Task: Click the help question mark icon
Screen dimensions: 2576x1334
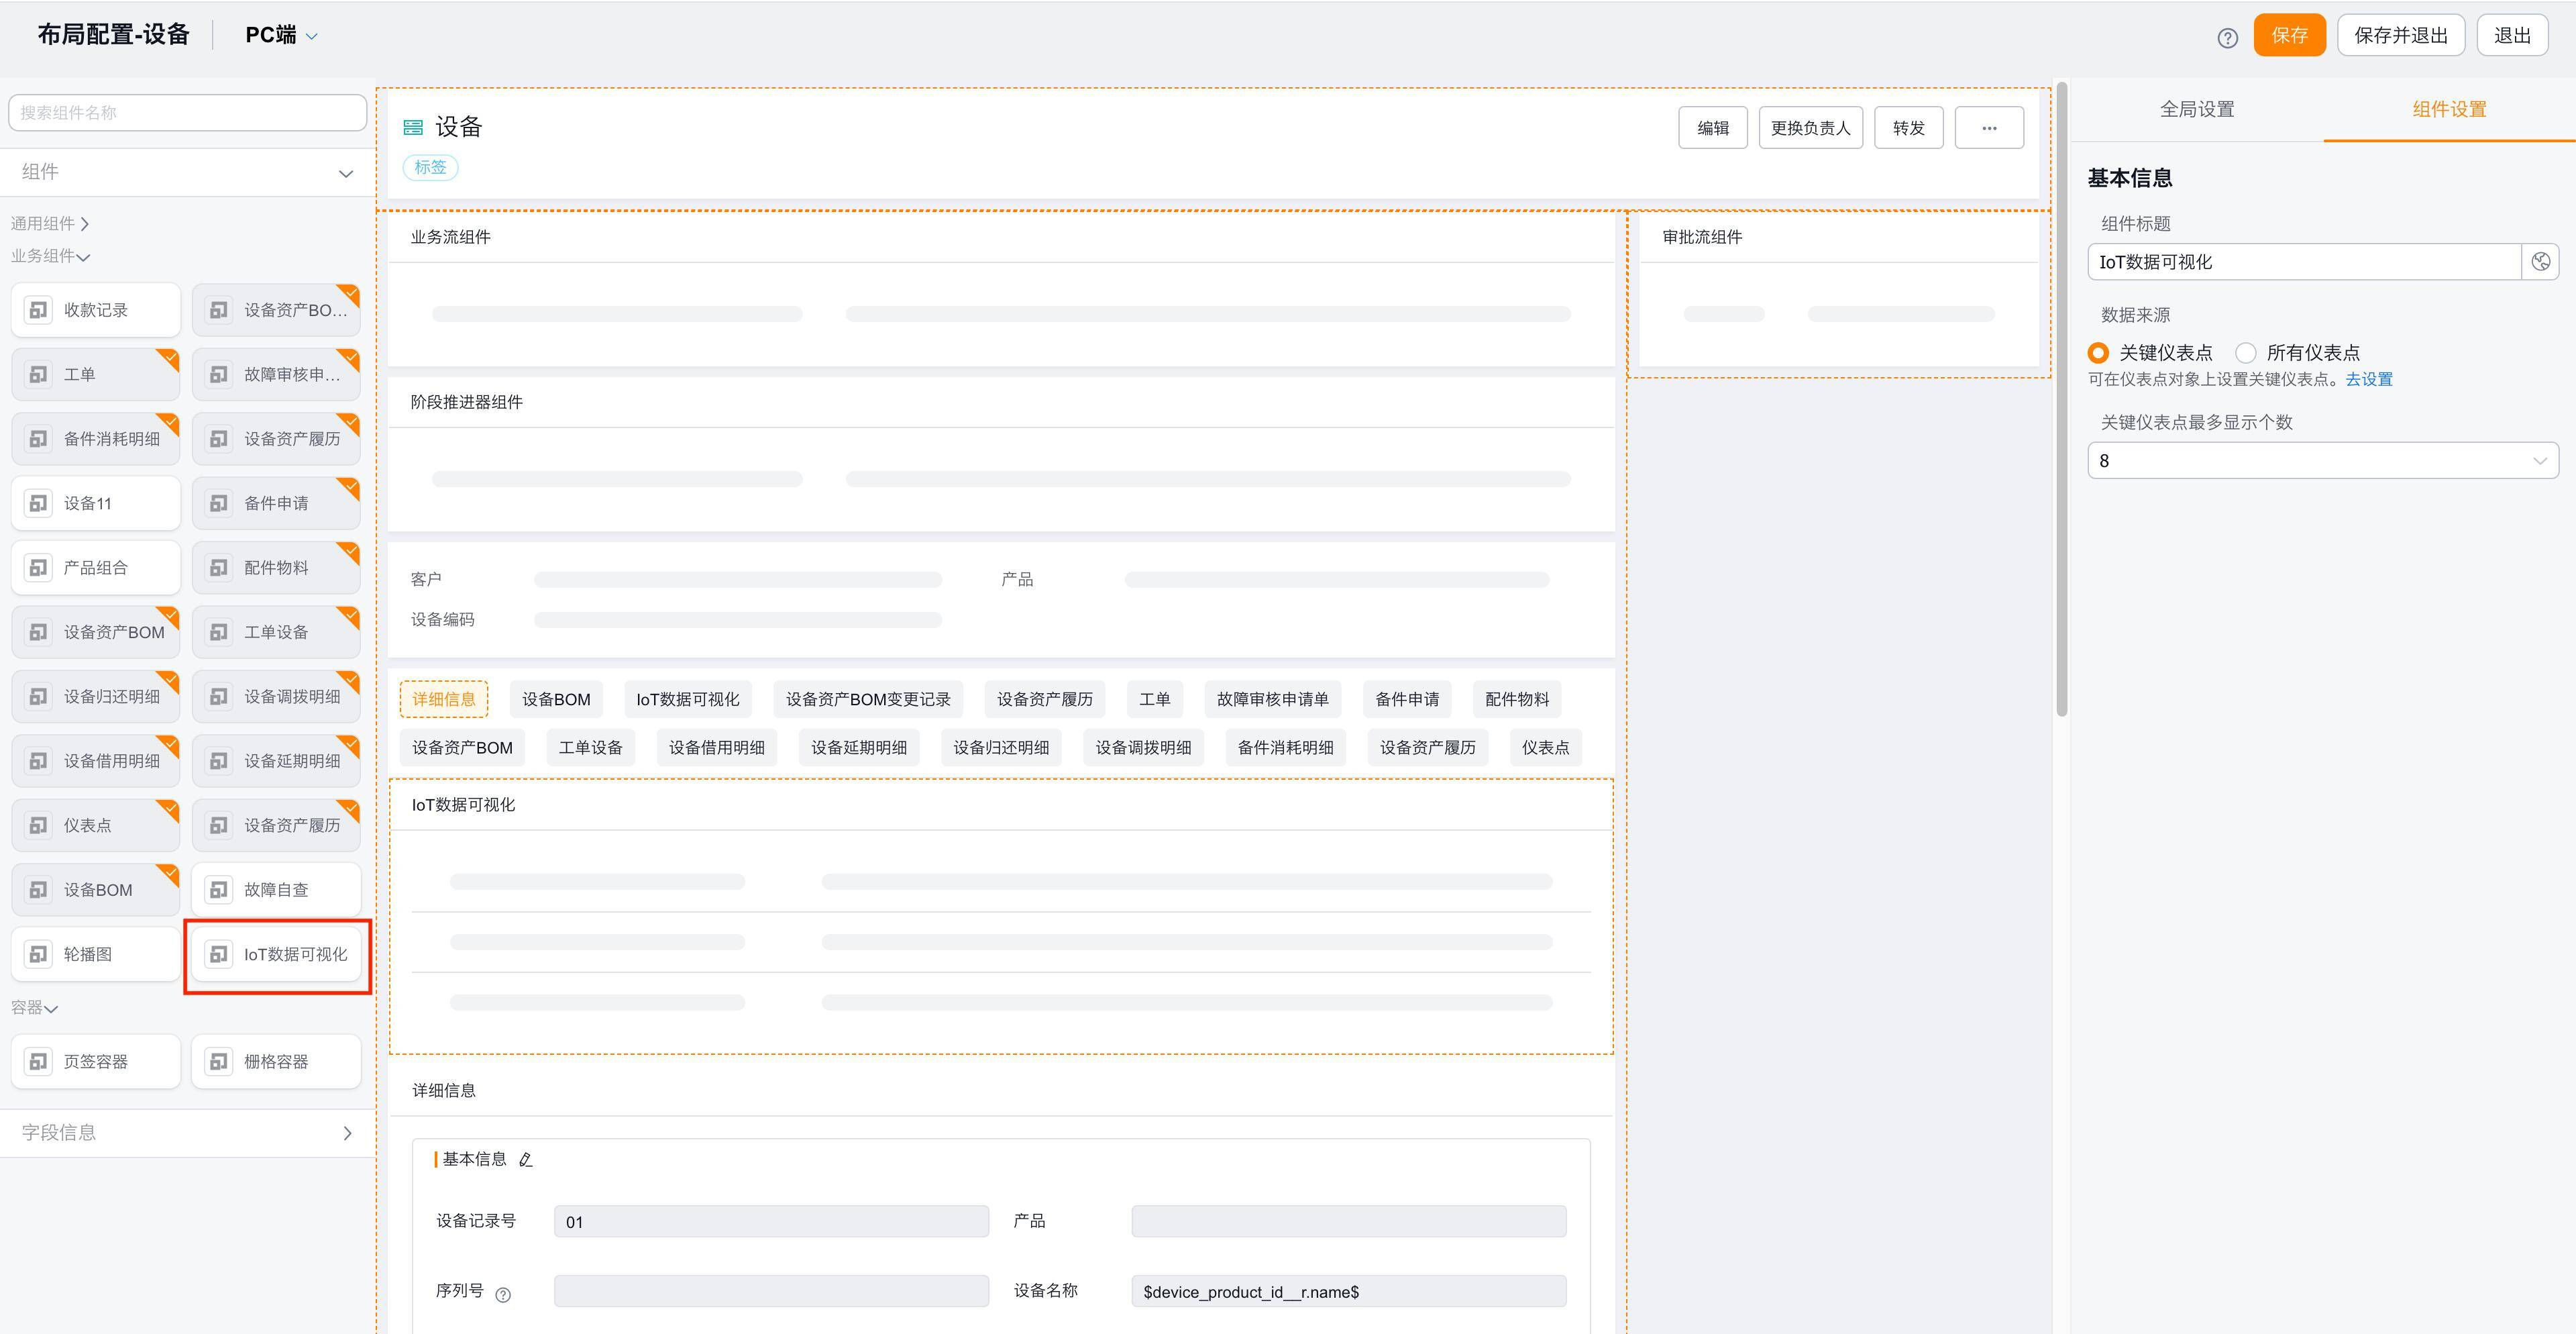Action: coord(2227,38)
